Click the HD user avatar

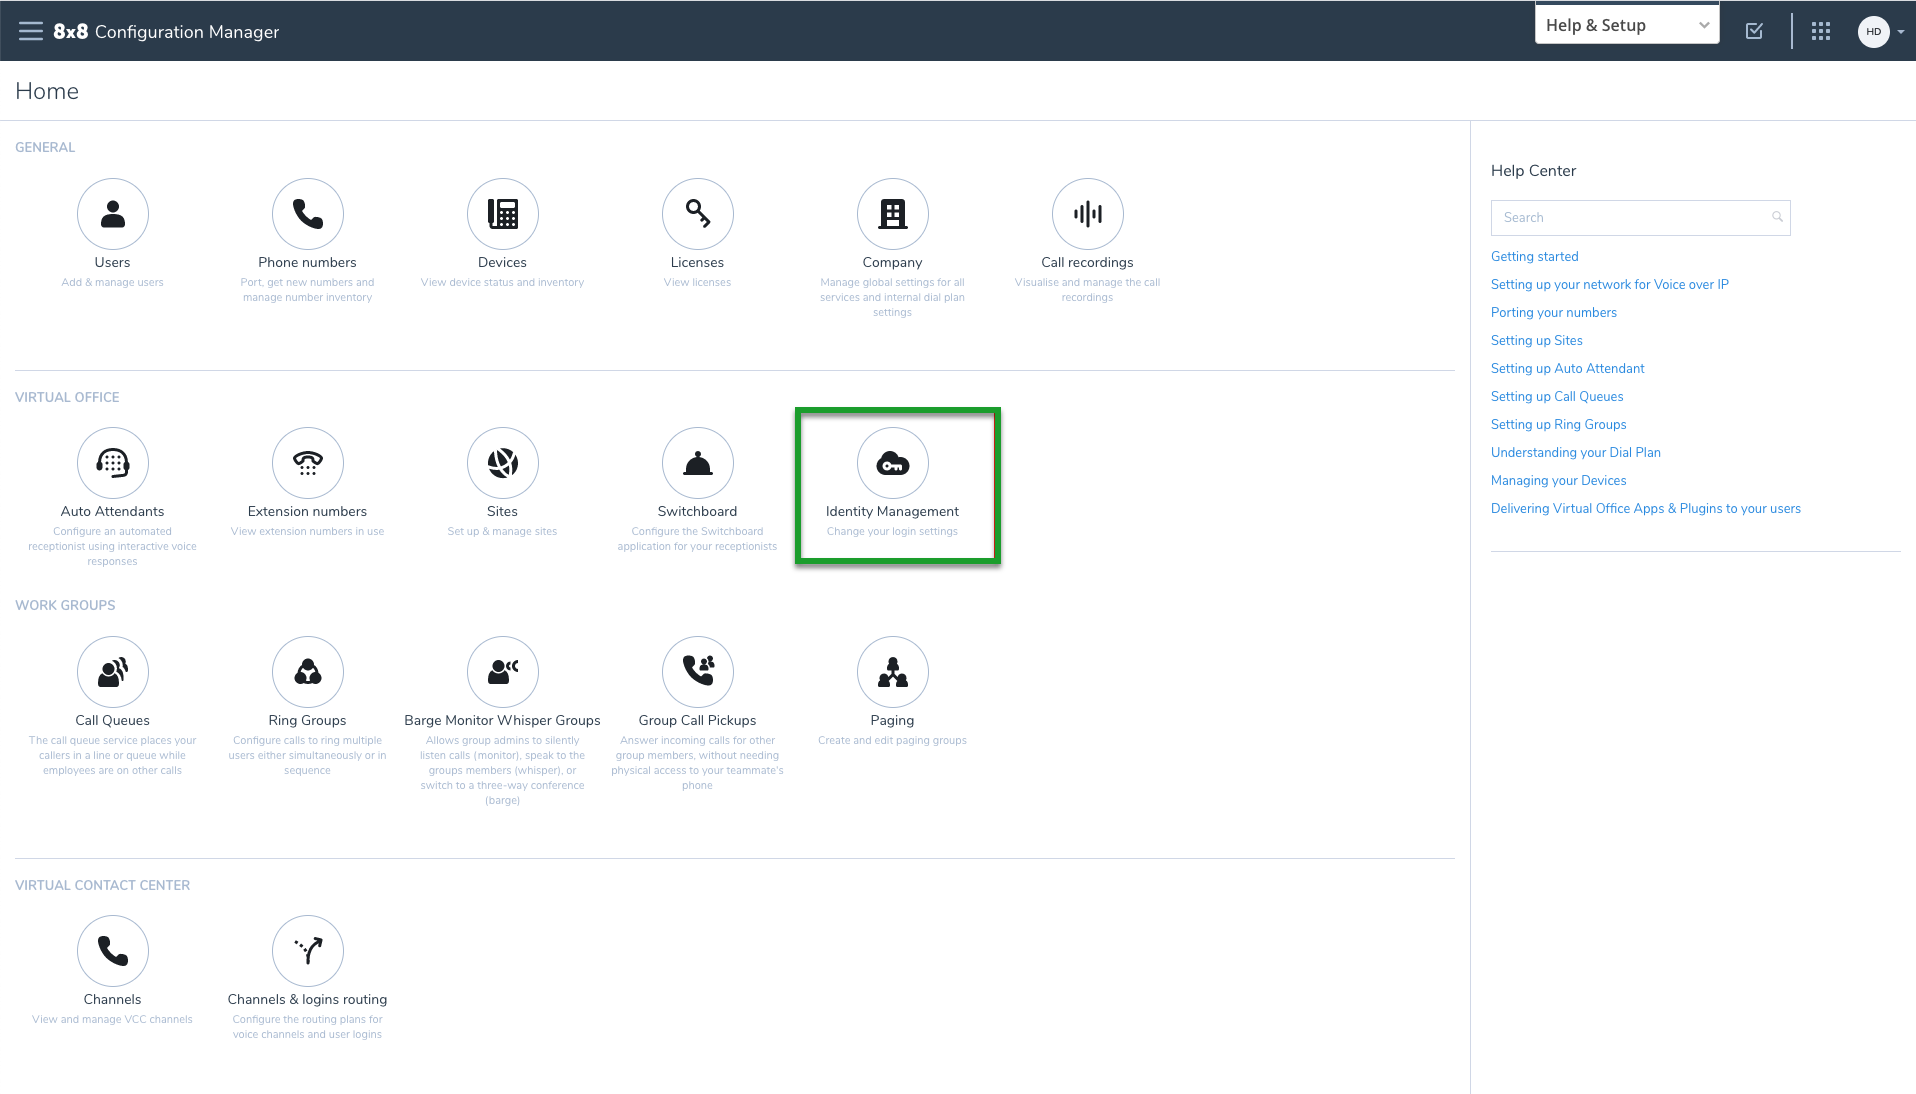[x=1874, y=31]
